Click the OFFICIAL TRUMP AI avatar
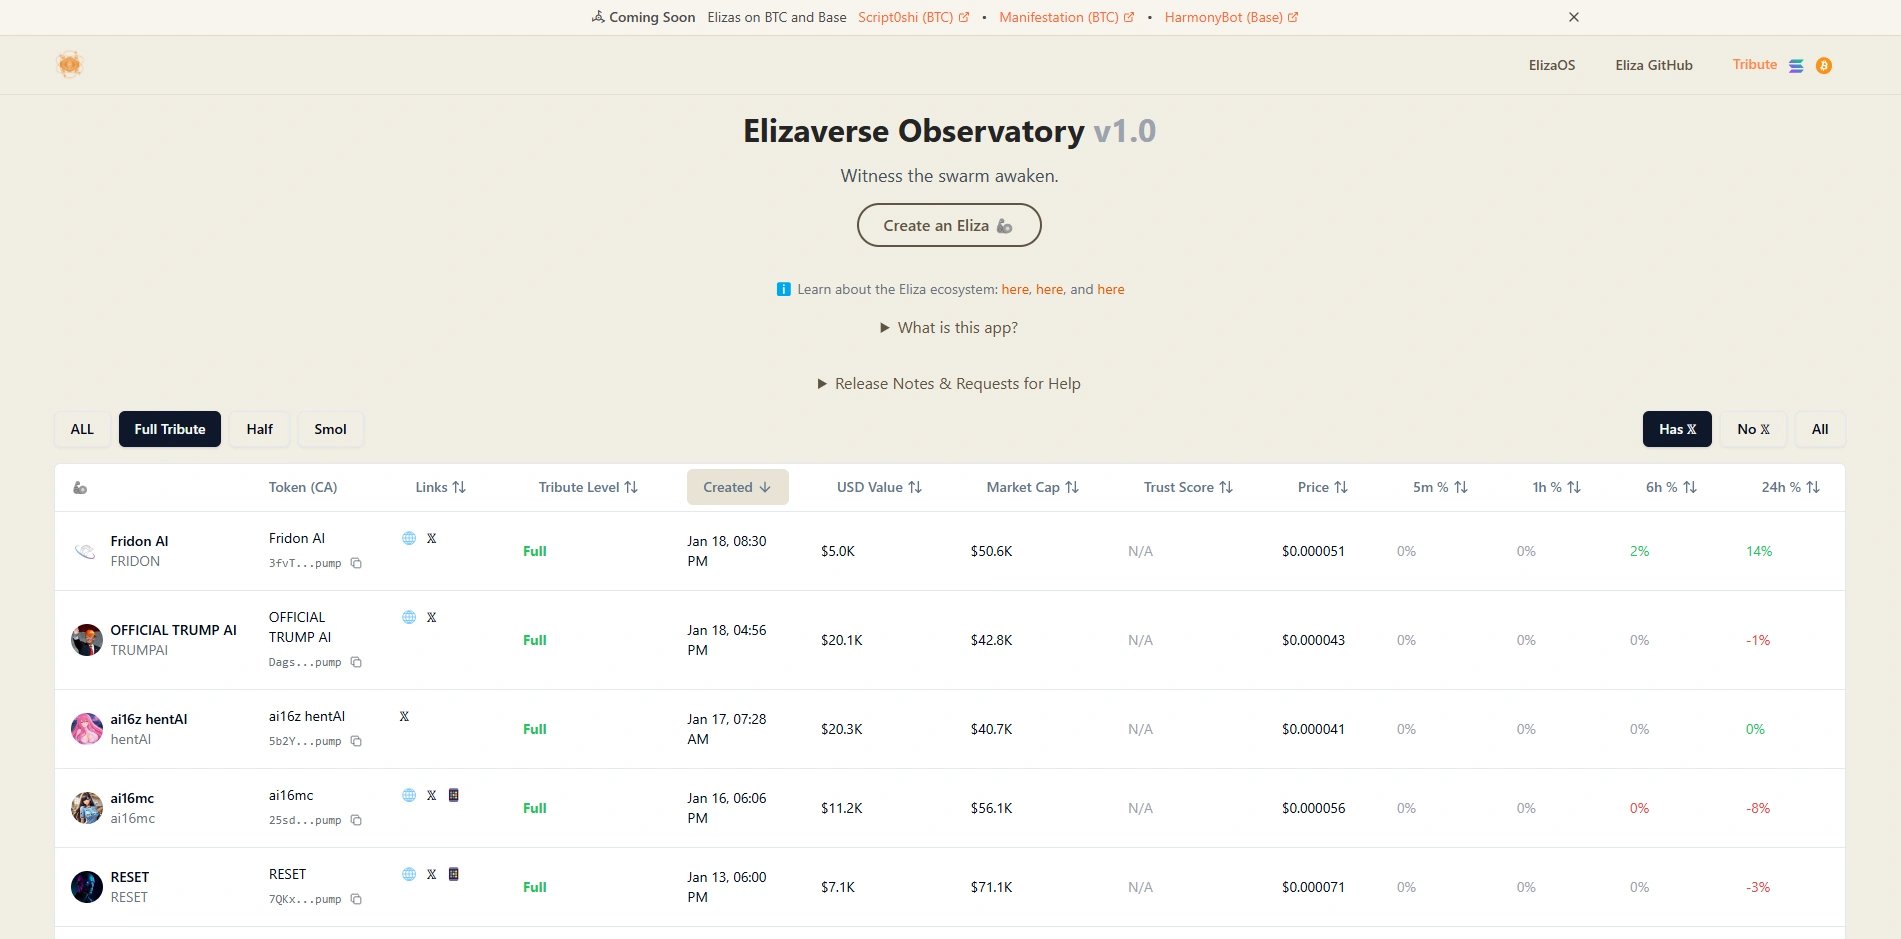 pos(87,640)
